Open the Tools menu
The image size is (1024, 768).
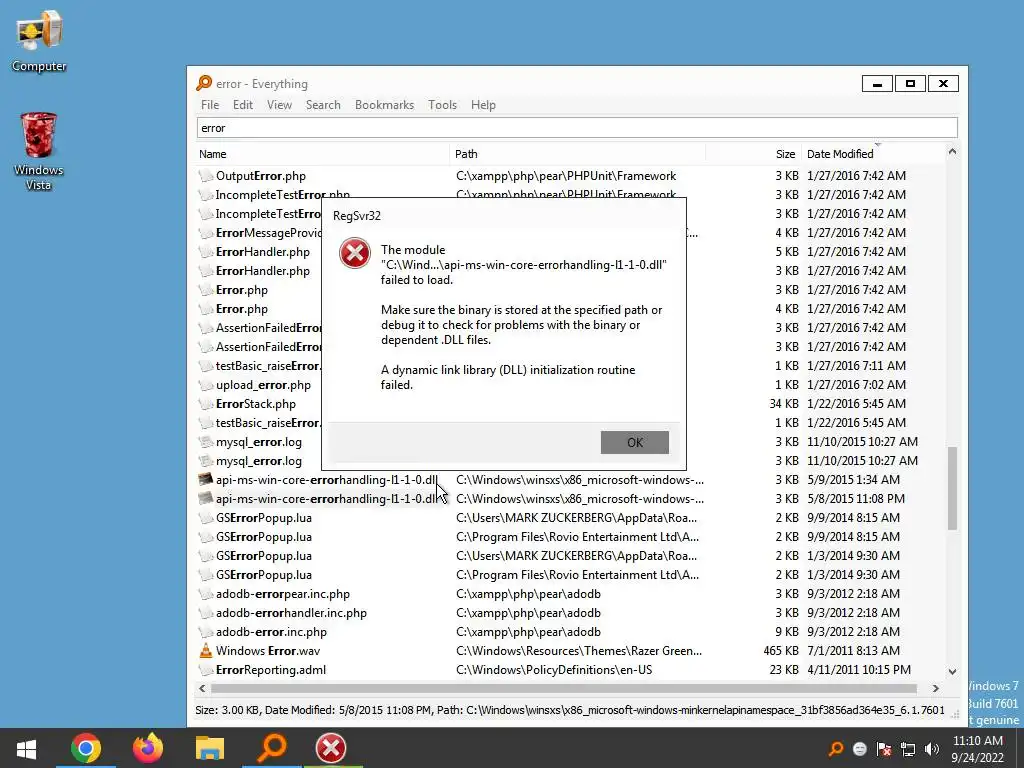[442, 104]
